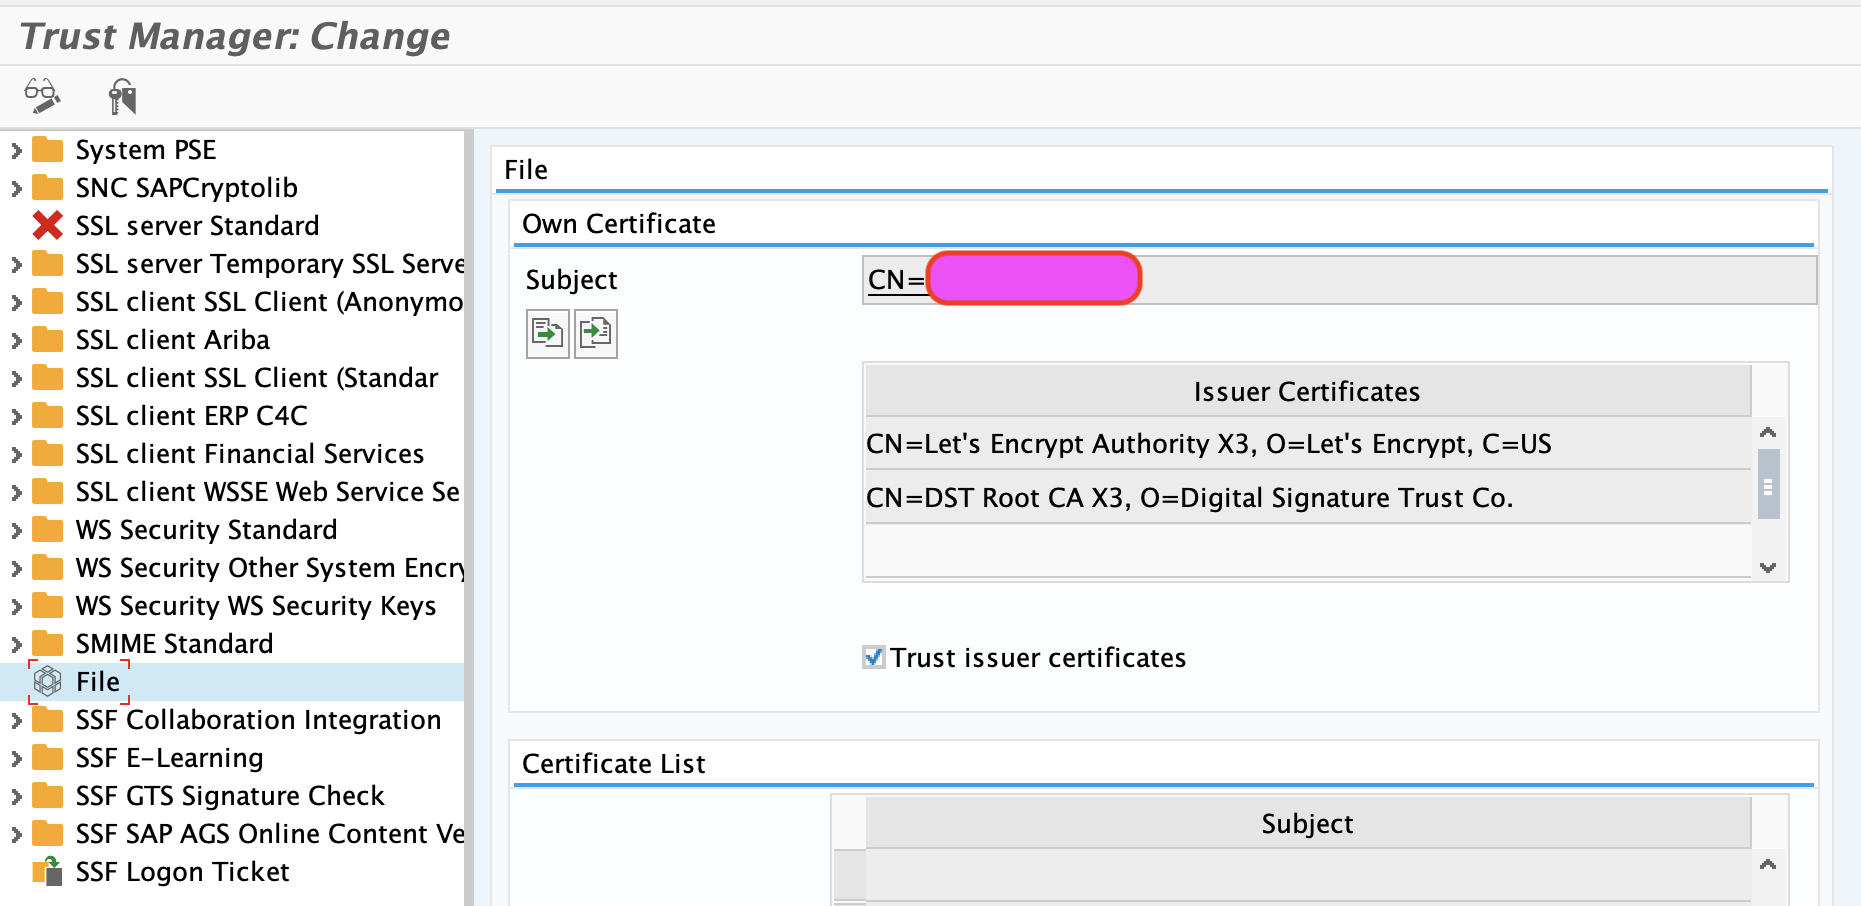1861x906 pixels.
Task: Click the System PSE folder icon
Action: [x=47, y=149]
